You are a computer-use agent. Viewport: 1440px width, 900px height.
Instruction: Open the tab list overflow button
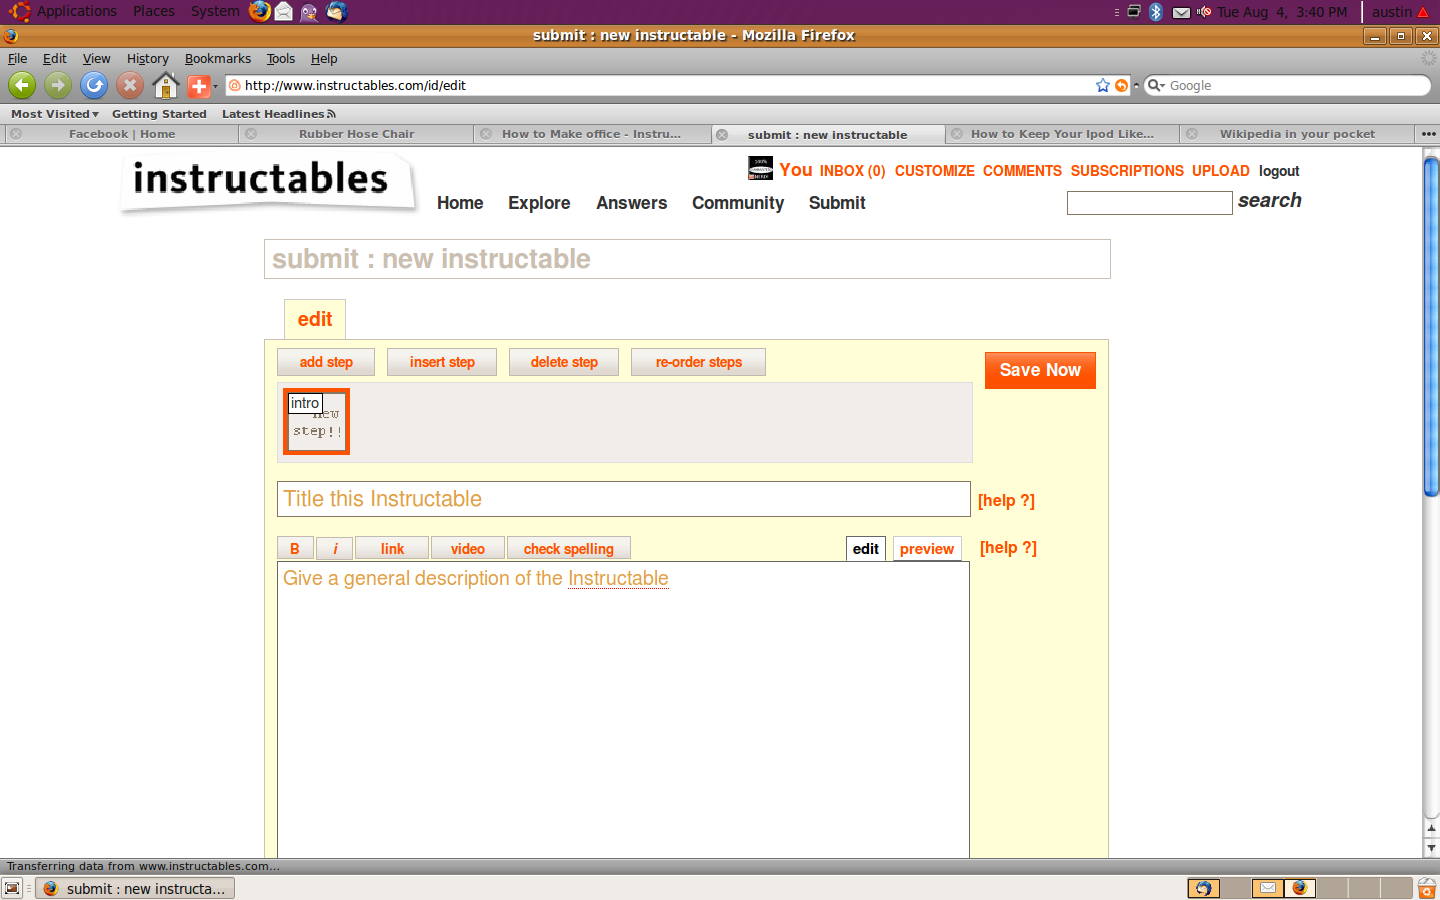1428,134
